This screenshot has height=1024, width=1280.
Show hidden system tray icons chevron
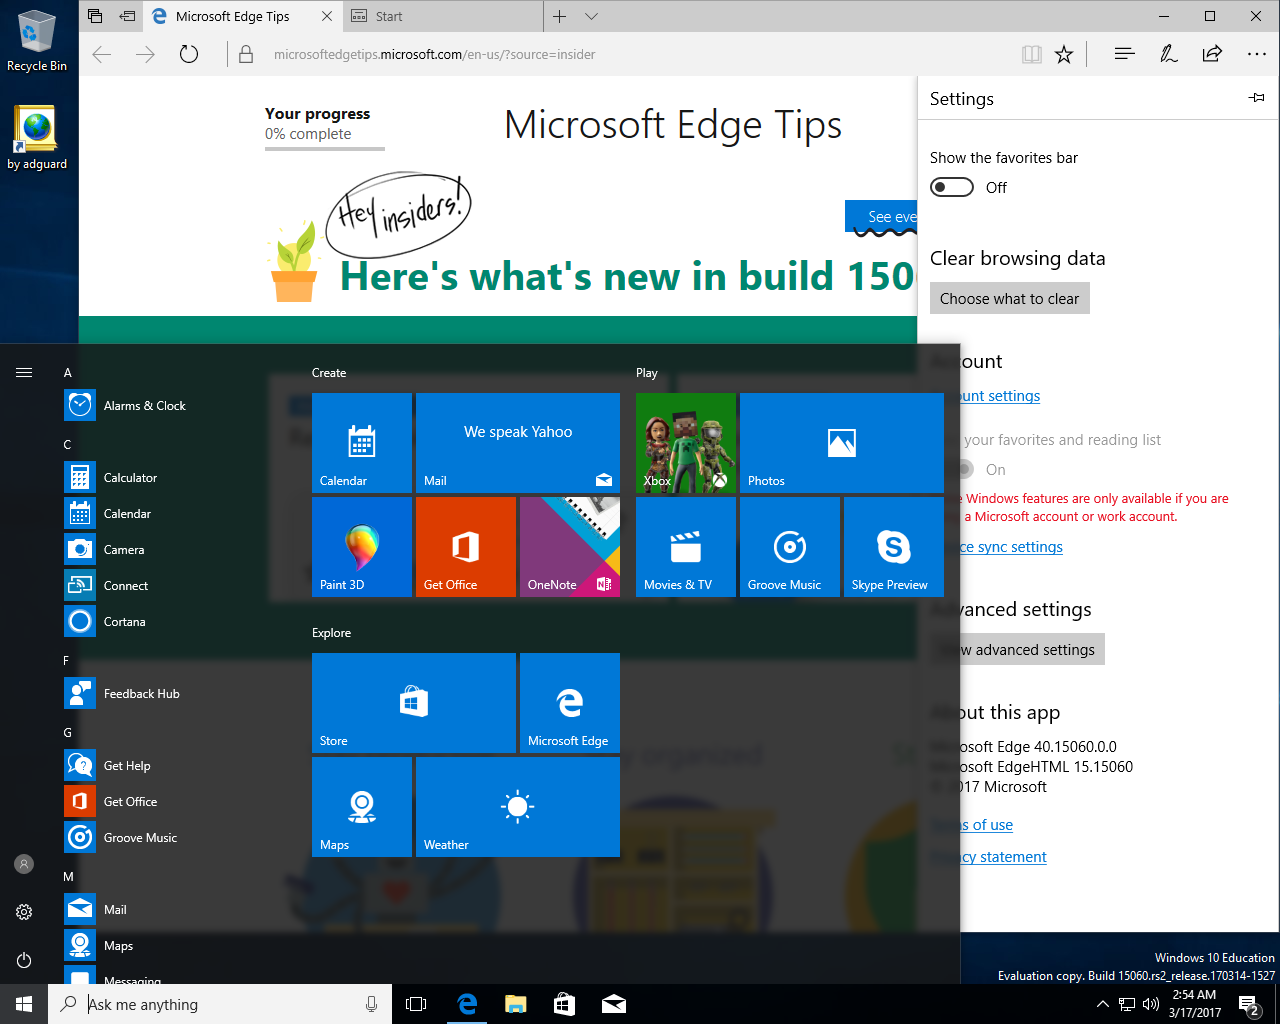1102,1004
